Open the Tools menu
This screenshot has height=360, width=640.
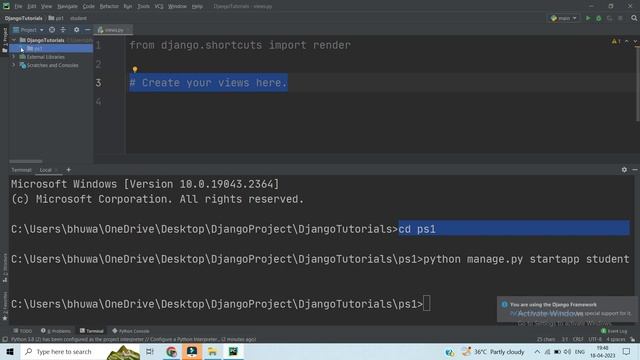[143, 7]
